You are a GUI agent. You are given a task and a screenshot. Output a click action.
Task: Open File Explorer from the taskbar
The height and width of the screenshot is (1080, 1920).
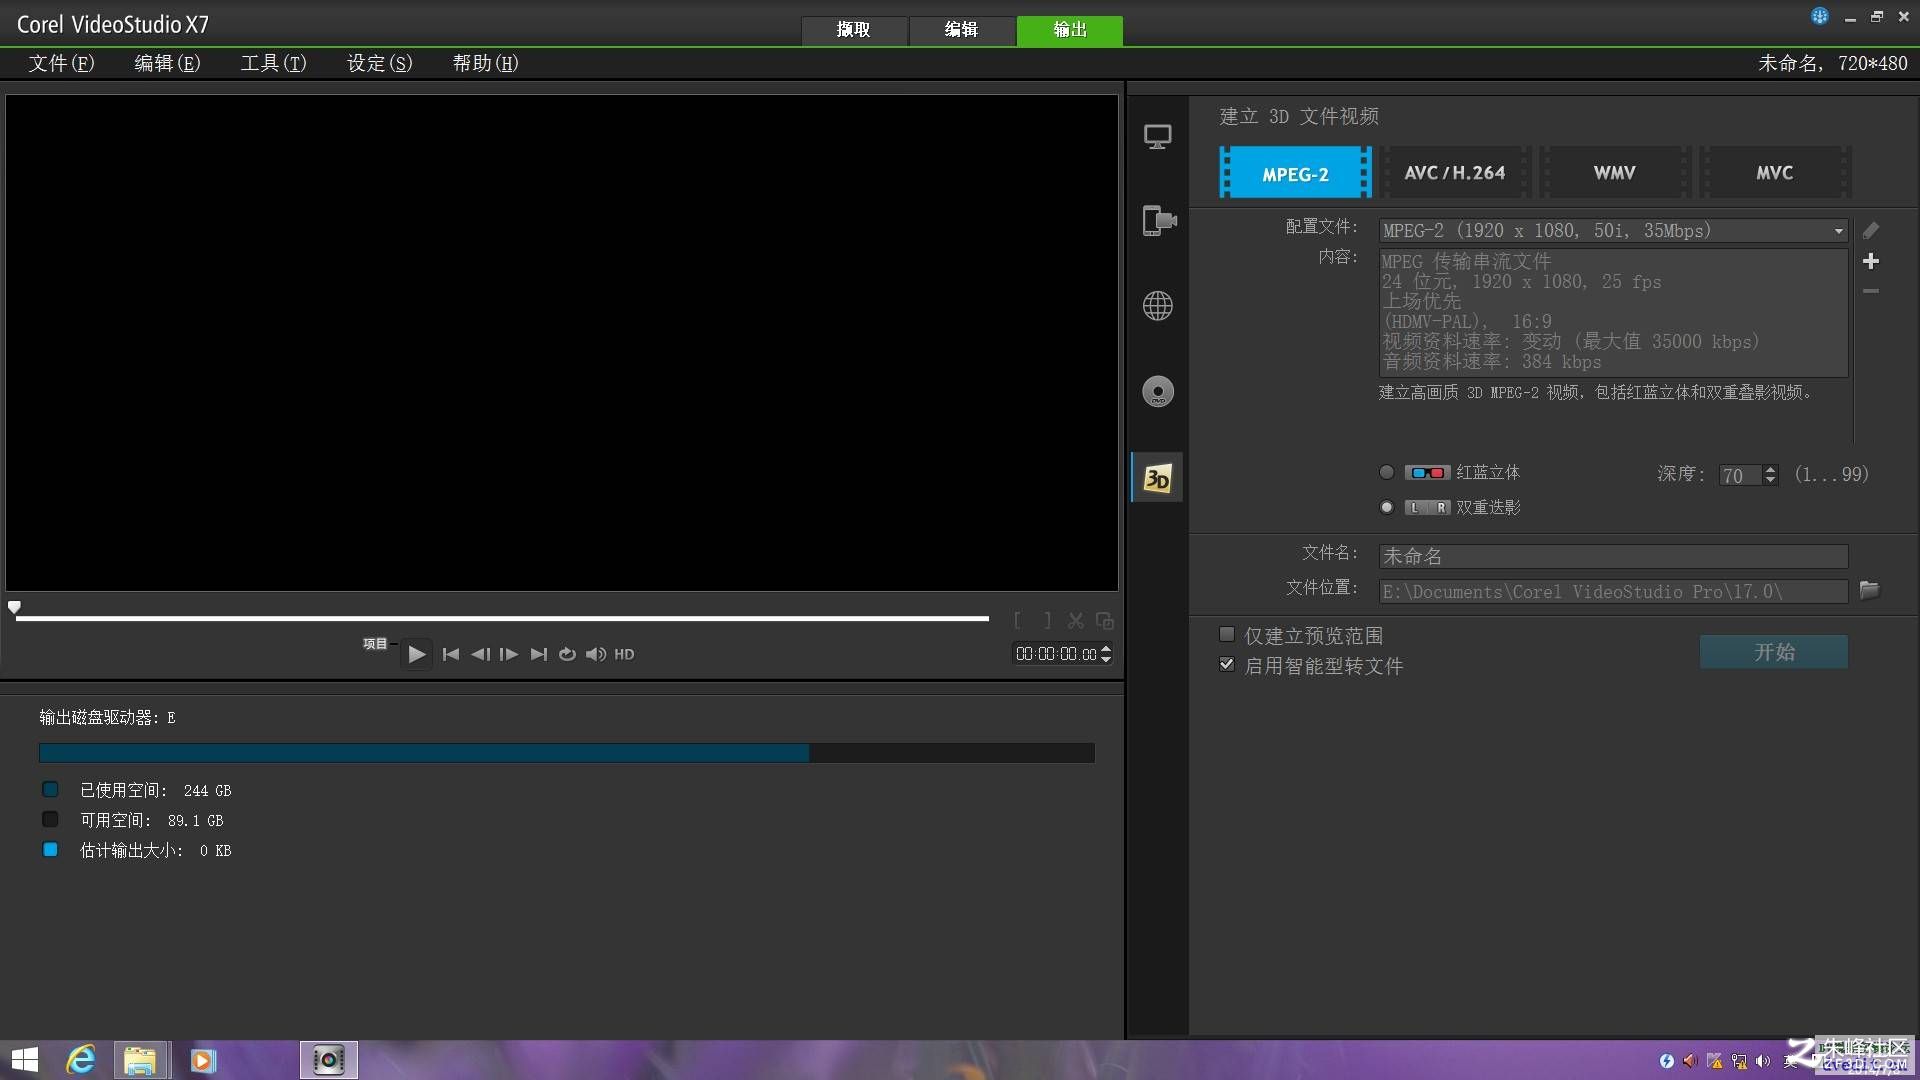[x=140, y=1060]
